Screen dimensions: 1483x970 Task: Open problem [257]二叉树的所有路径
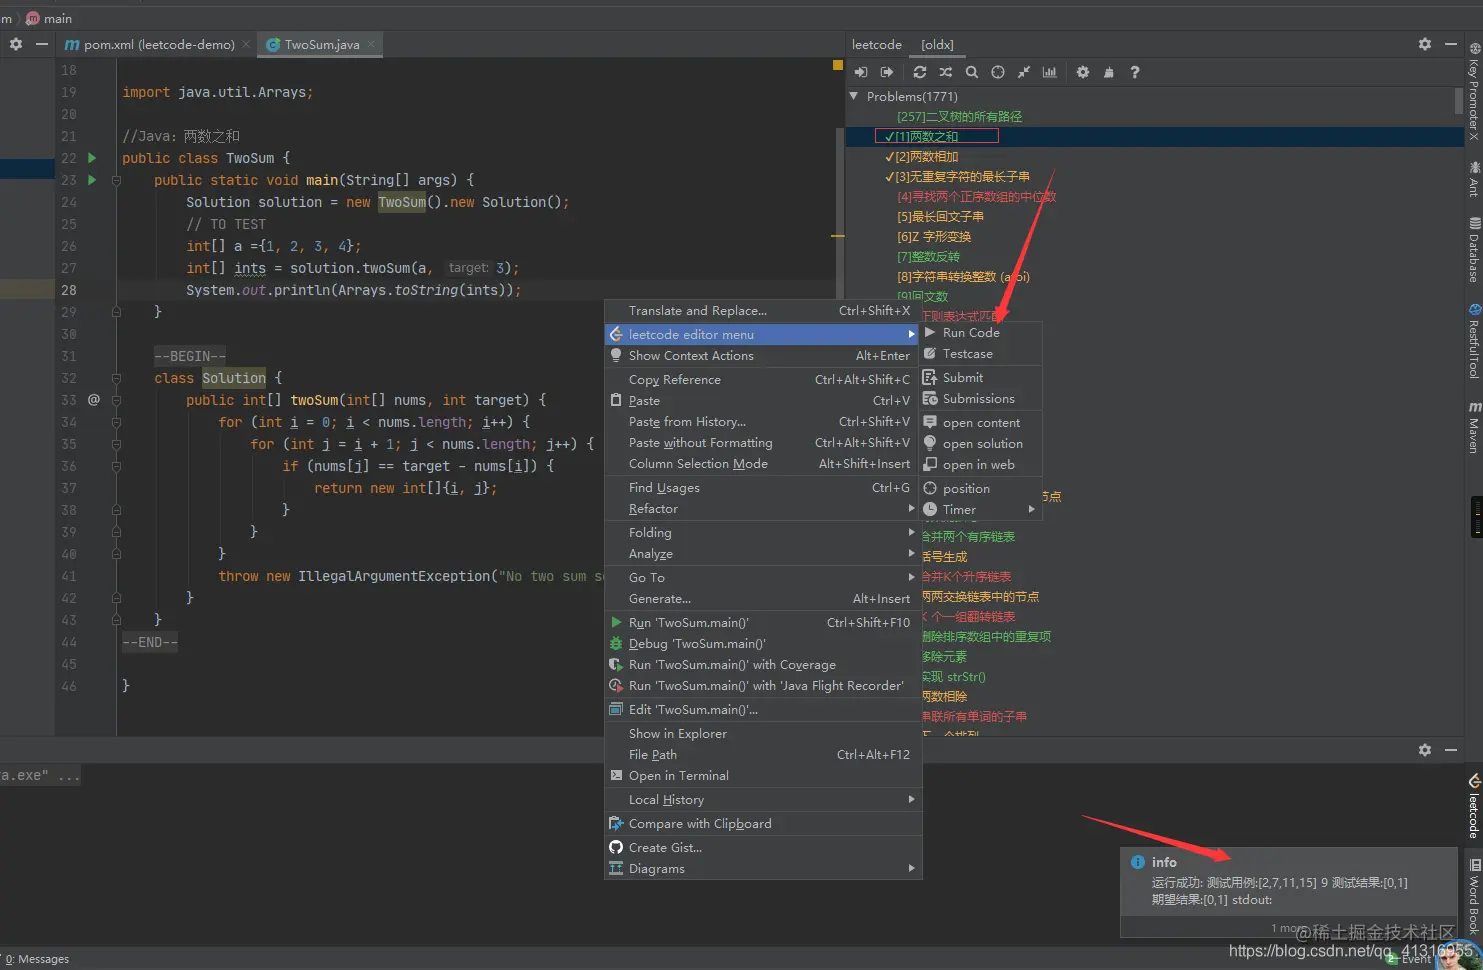(x=959, y=116)
